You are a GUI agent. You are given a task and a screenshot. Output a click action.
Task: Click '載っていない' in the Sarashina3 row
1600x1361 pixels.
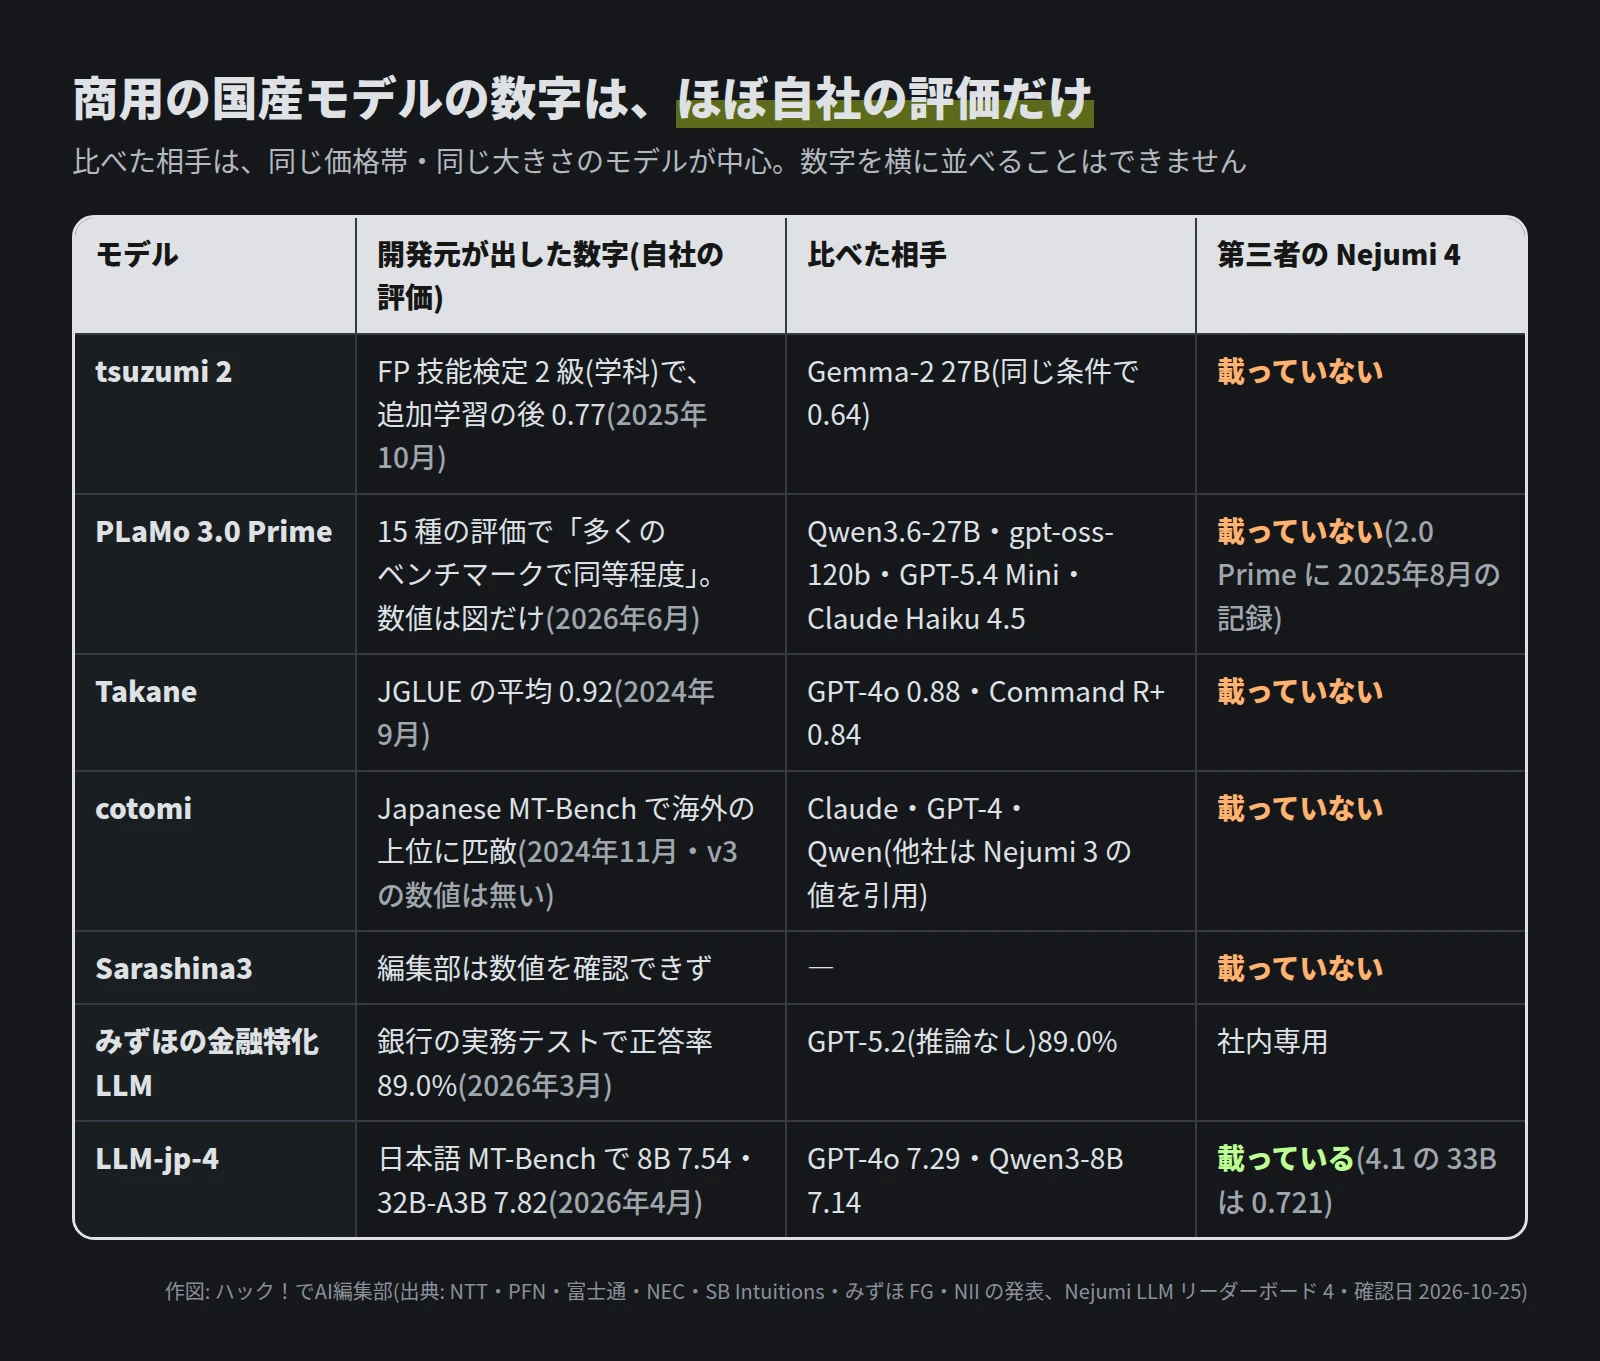point(1300,969)
